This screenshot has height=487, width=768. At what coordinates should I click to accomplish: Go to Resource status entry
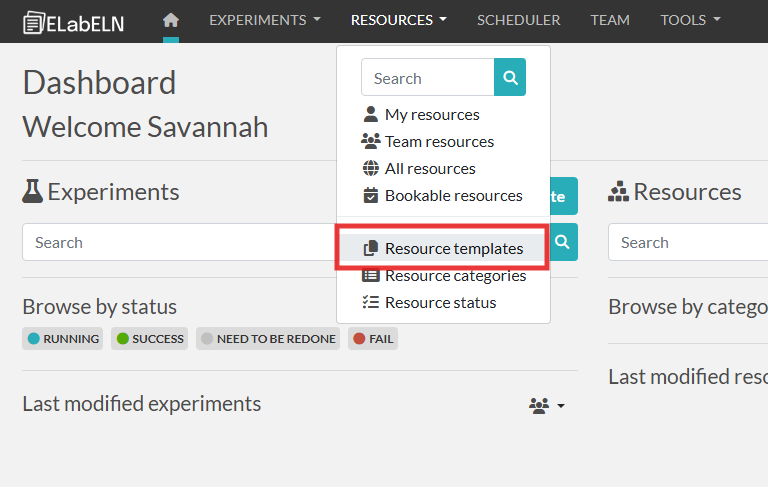pos(440,302)
